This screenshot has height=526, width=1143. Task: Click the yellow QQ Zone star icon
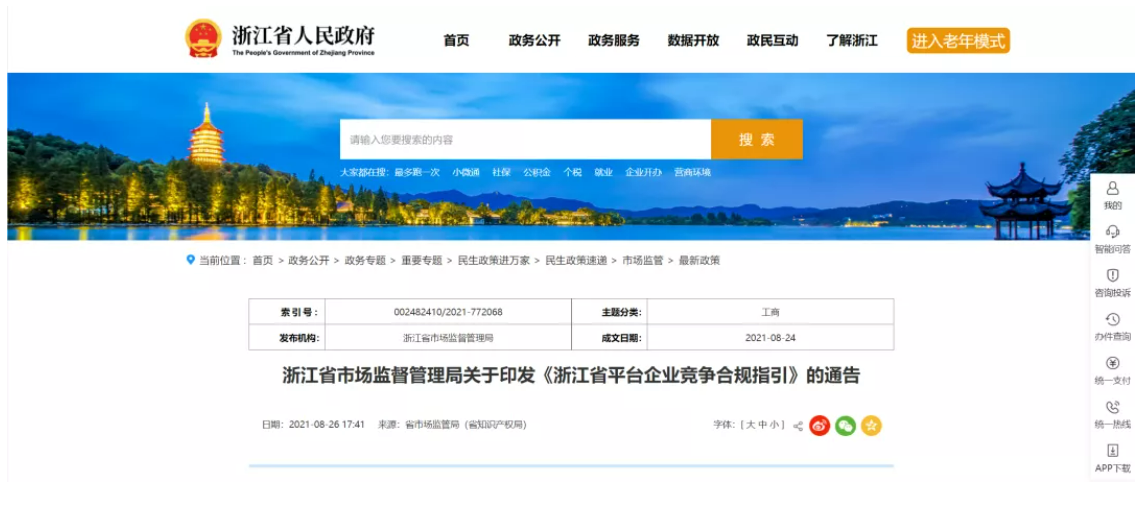871,425
